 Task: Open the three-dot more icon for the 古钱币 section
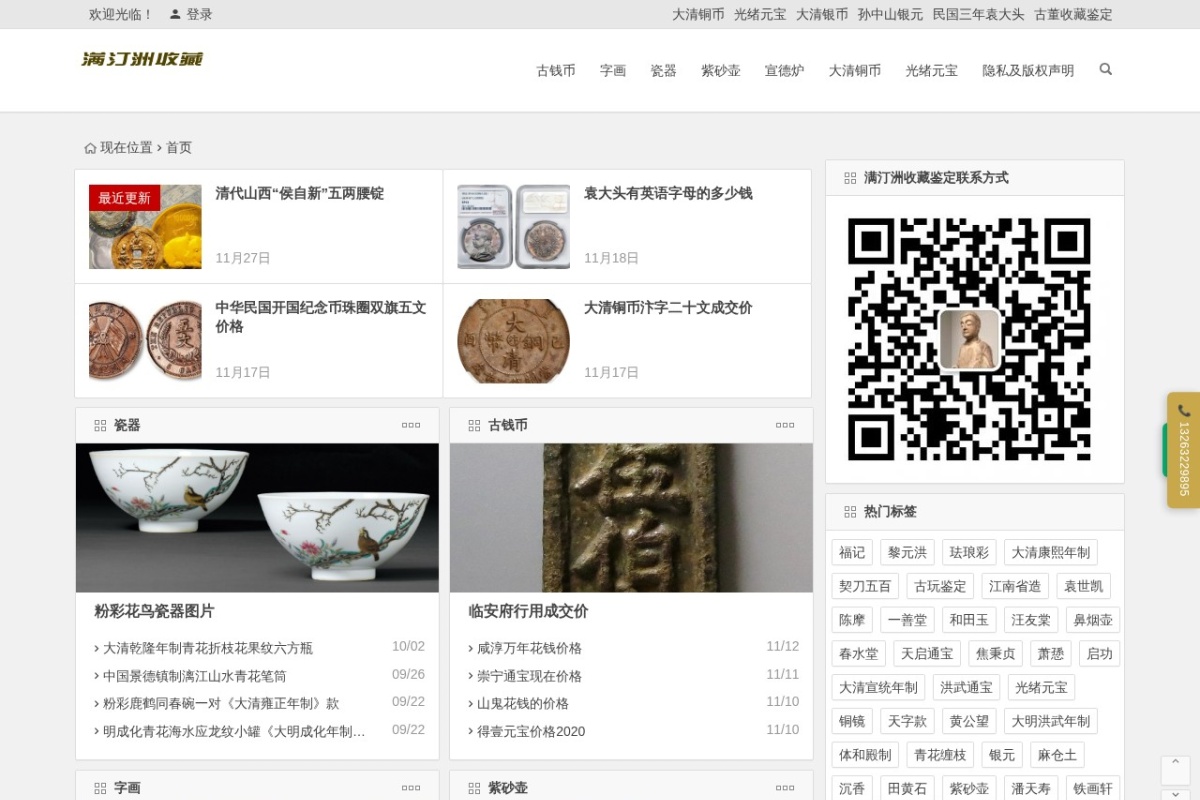[785, 425]
